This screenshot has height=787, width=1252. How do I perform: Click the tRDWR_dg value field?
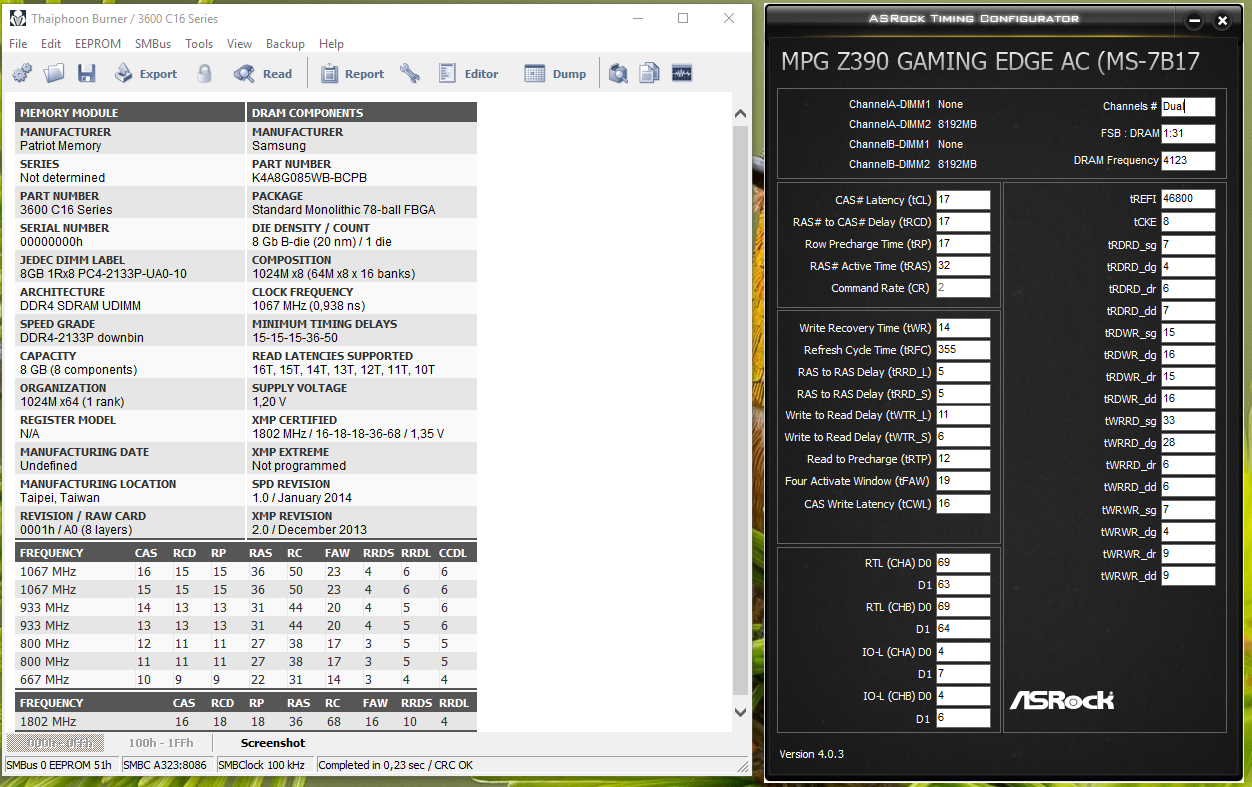[x=1188, y=355]
